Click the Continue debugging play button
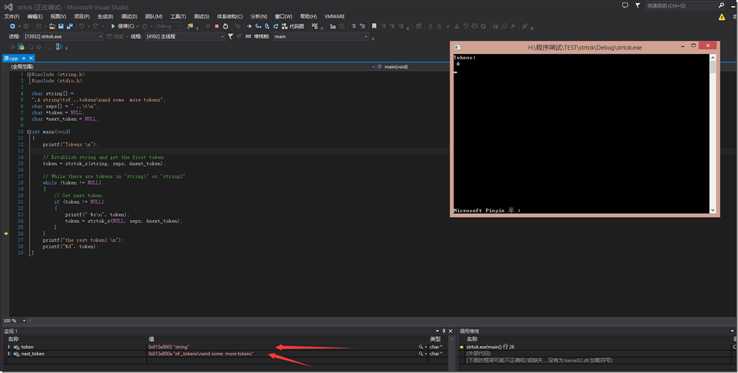 pyautogui.click(x=122, y=26)
